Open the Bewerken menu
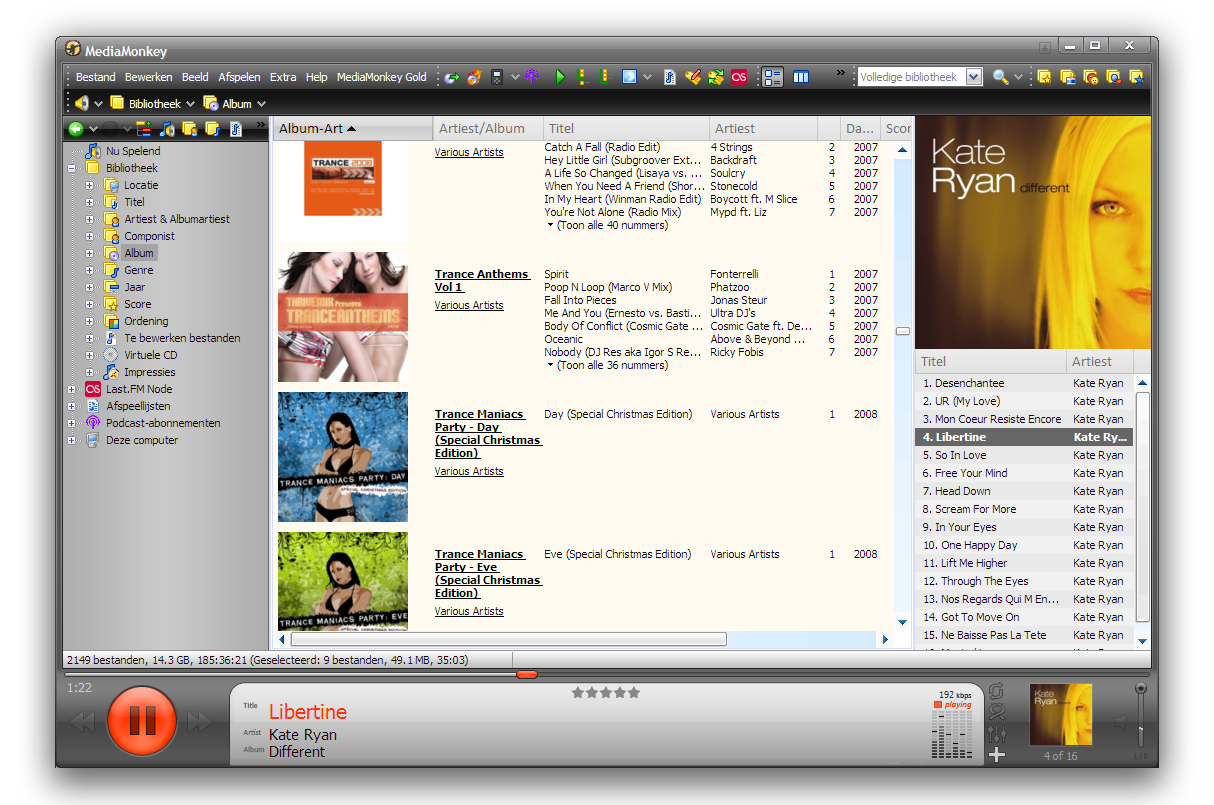This screenshot has width=1214, height=805. coord(149,77)
